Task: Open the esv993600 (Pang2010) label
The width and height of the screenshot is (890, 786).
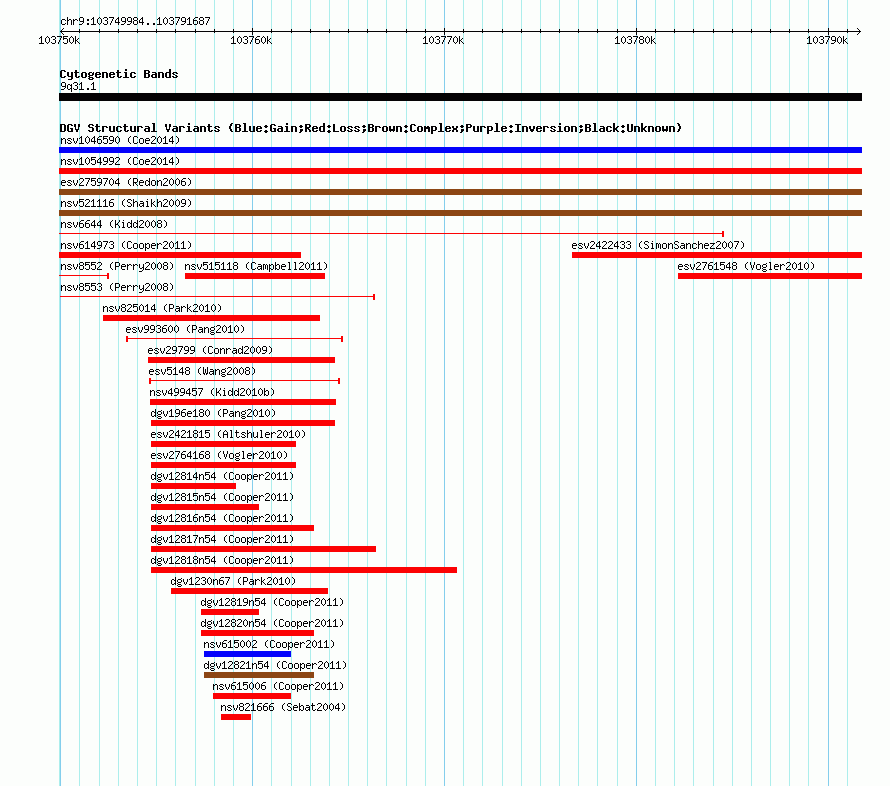Action: point(185,329)
